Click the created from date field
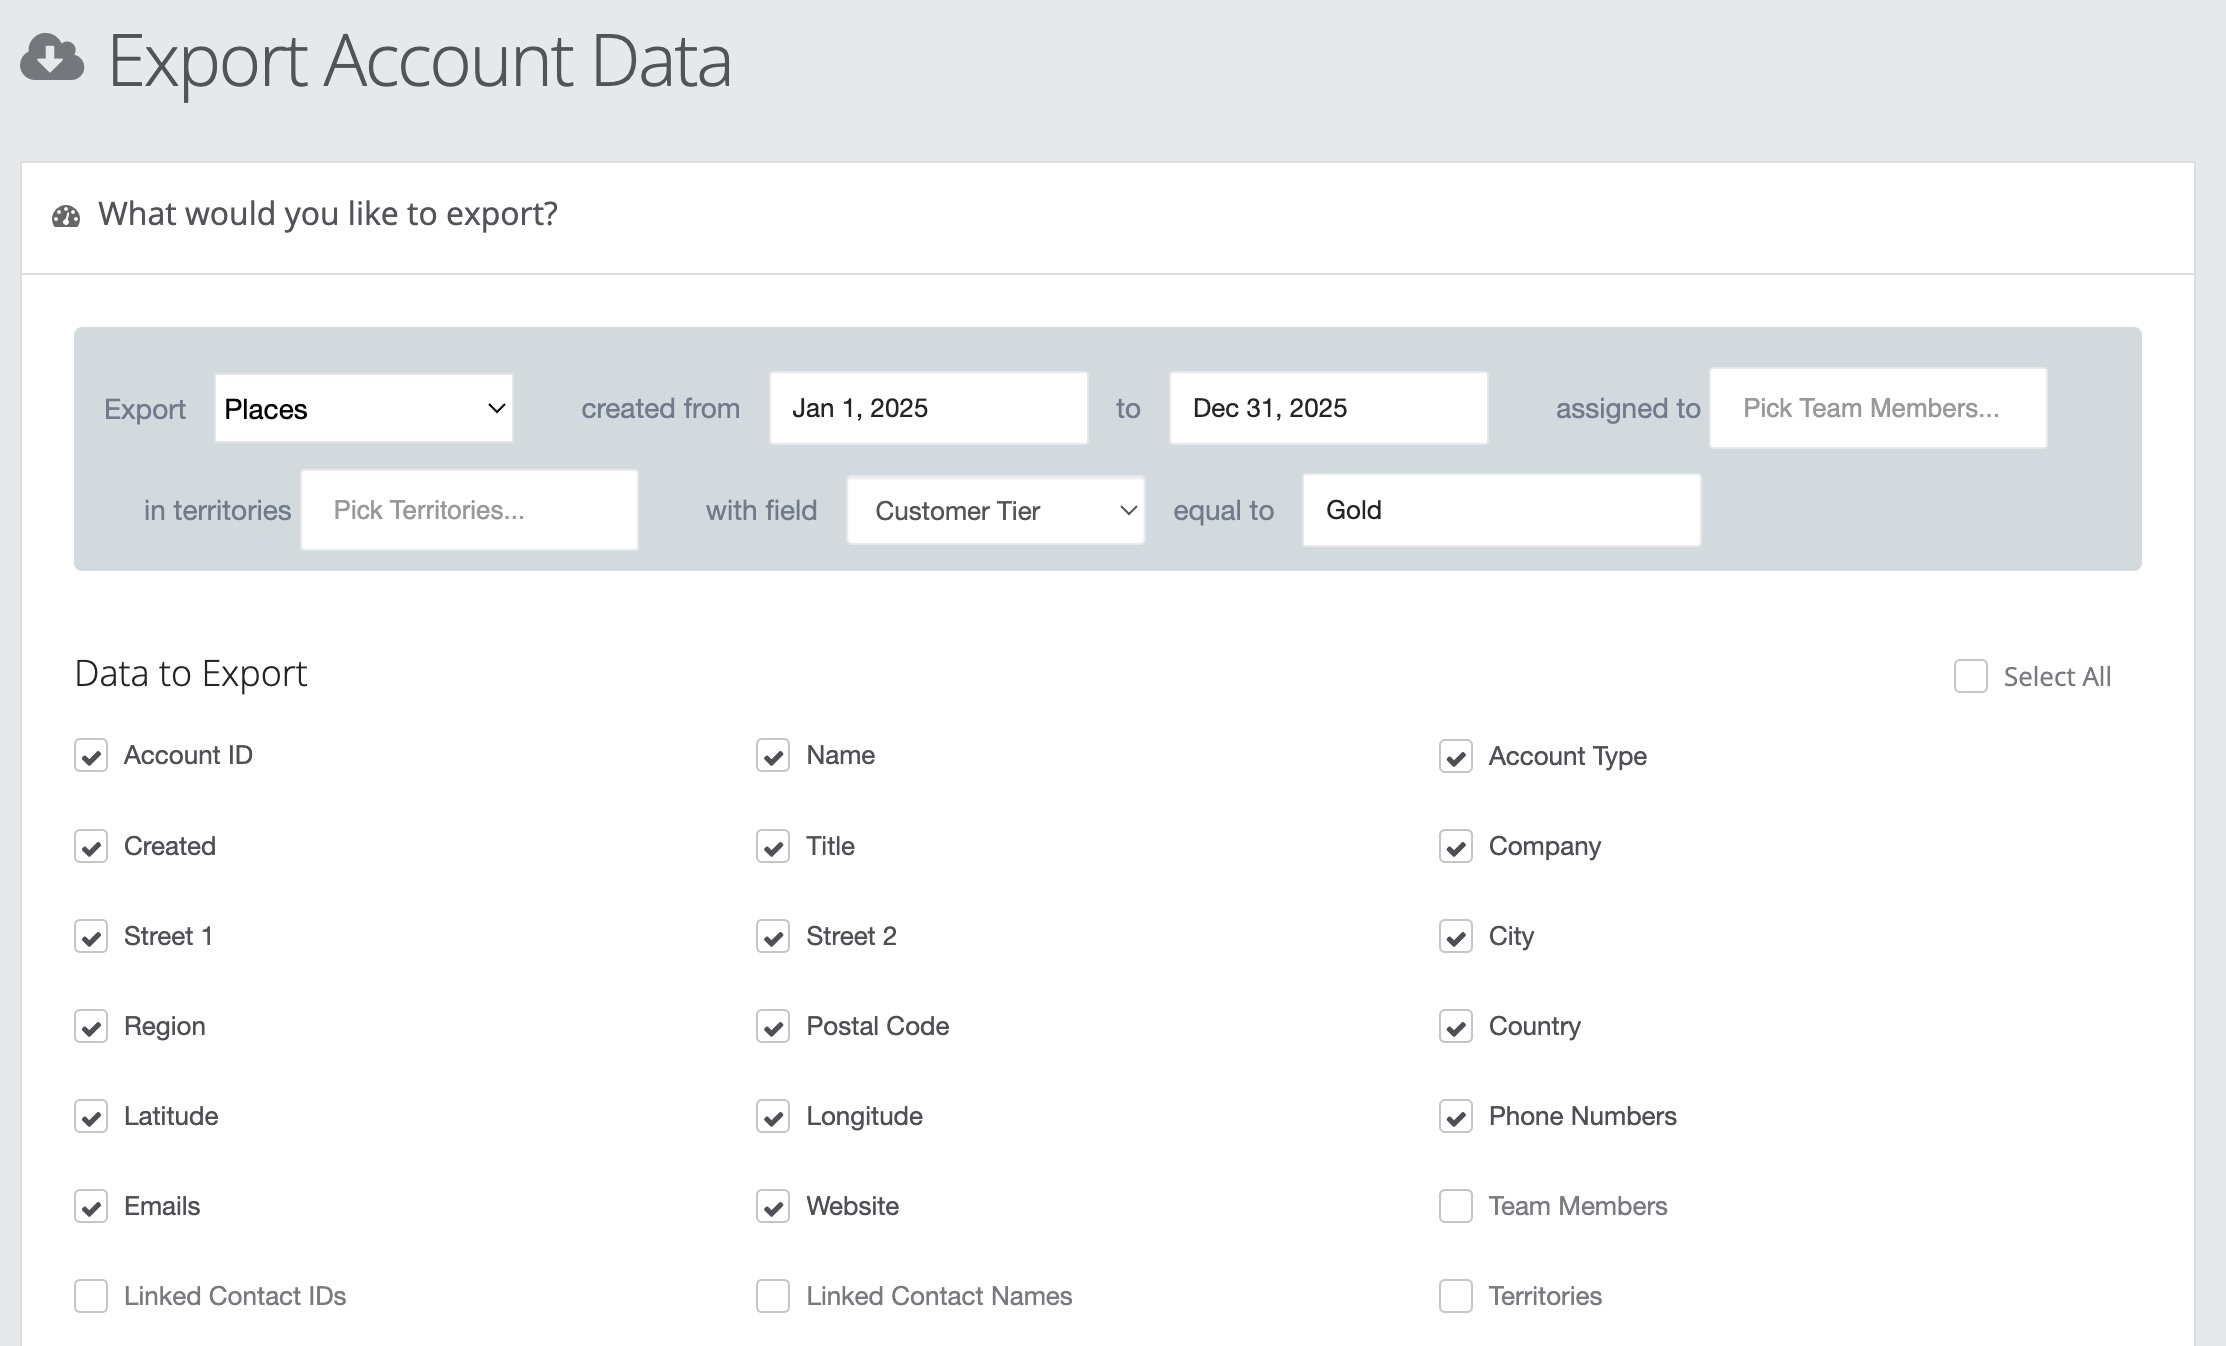The image size is (2226, 1346). 929,408
